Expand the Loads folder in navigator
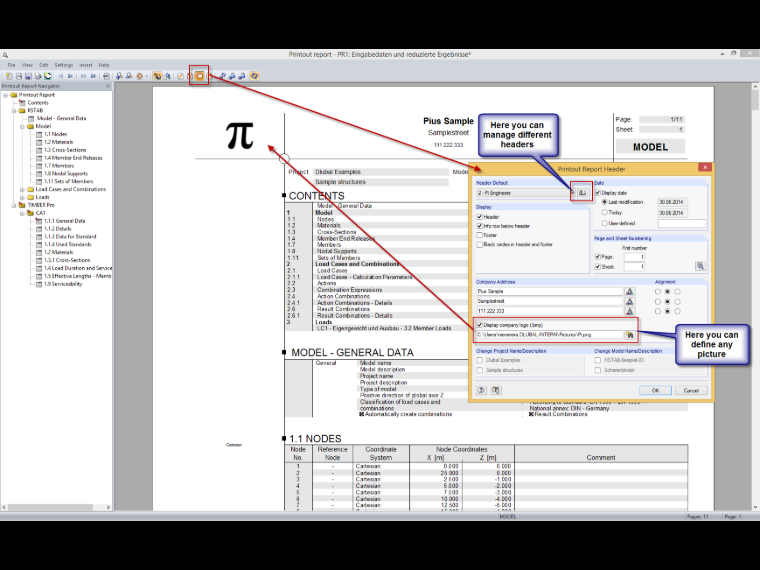The height and width of the screenshot is (570, 760). pos(22,197)
